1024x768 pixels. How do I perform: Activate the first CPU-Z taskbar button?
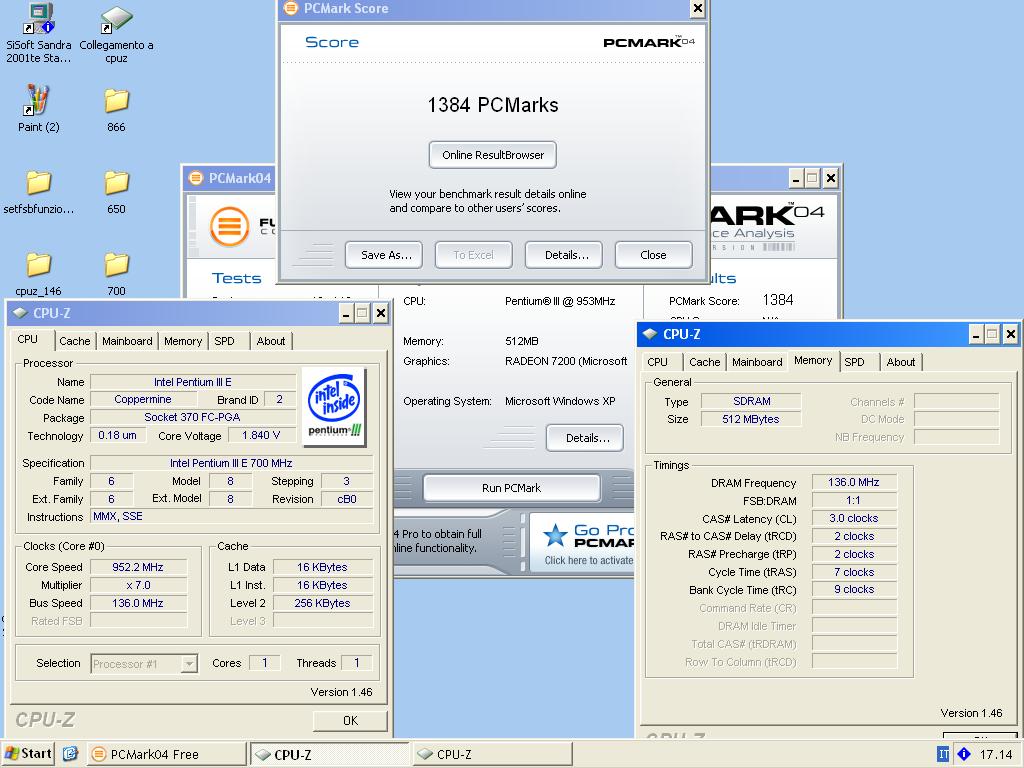pos(330,754)
